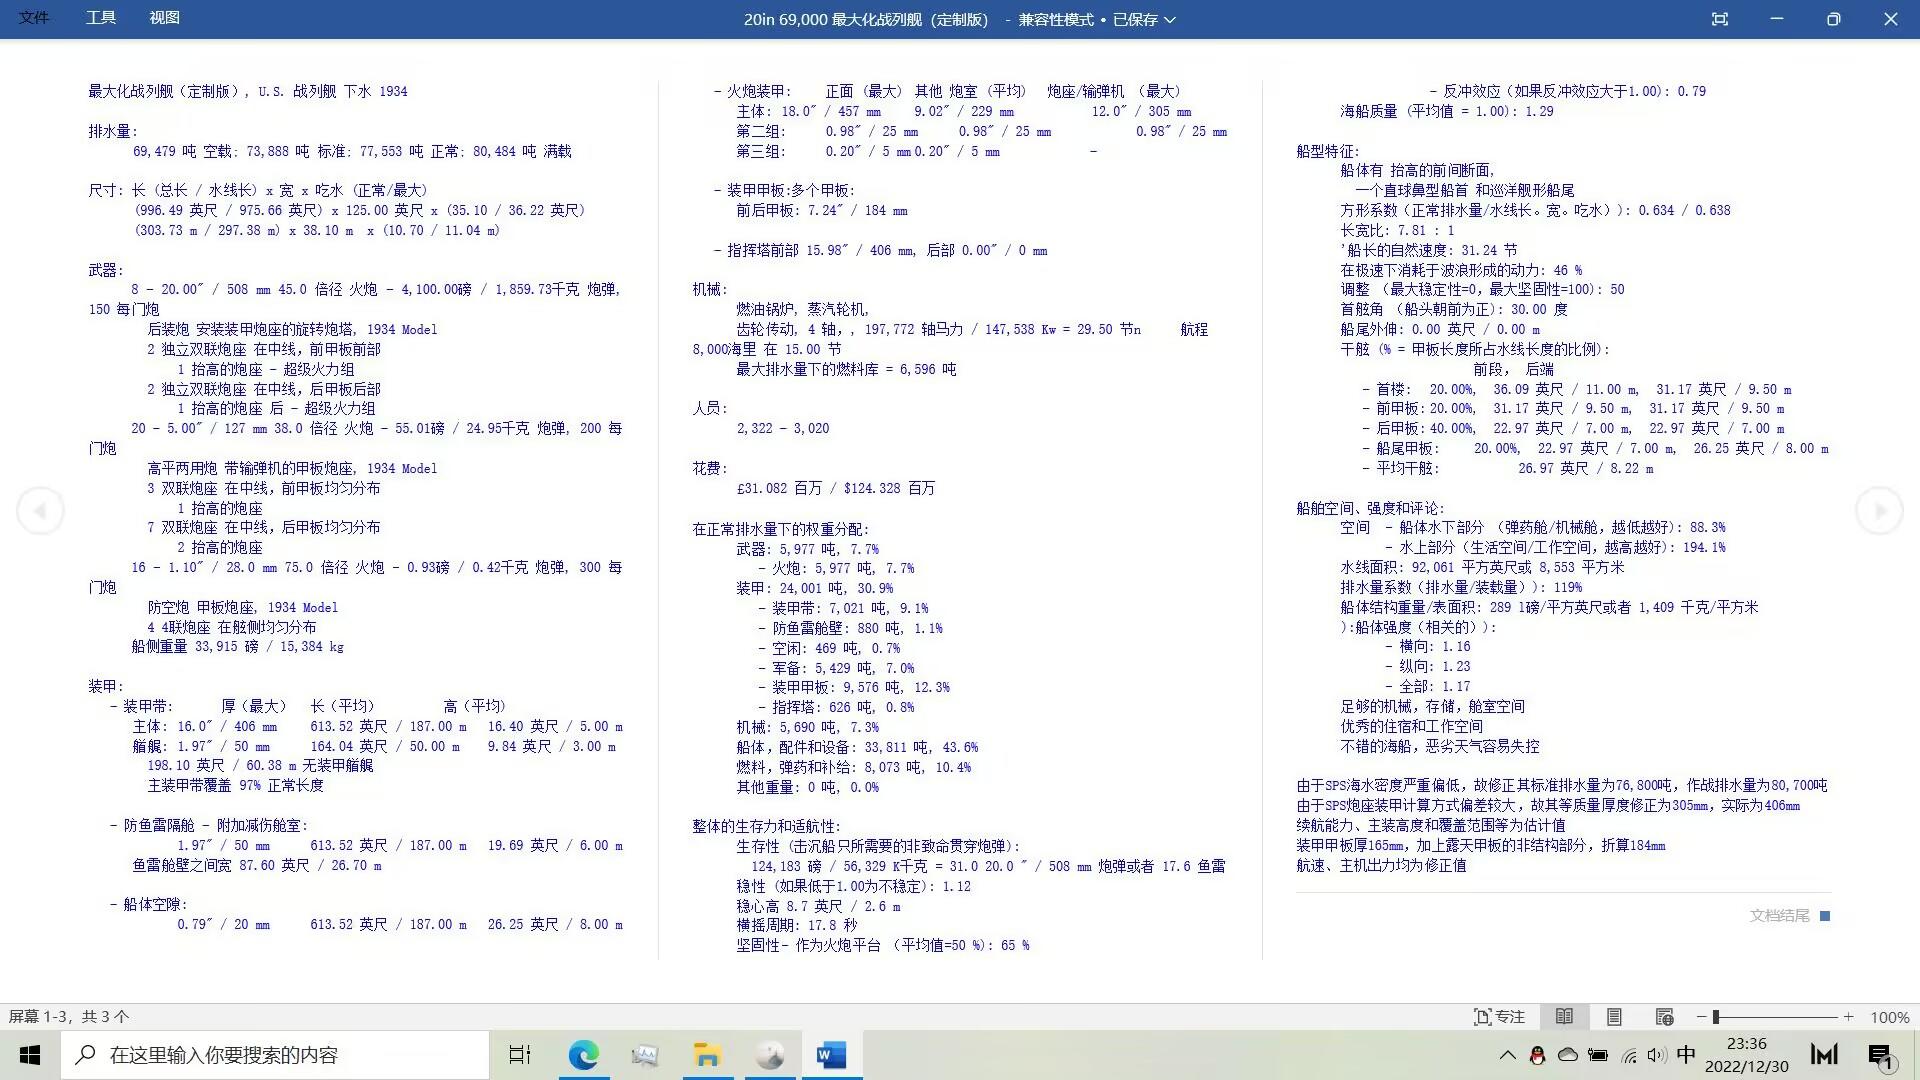This screenshot has height=1080, width=1920.
Task: Open OneDrive cloud tray icon
Action: point(1568,1055)
